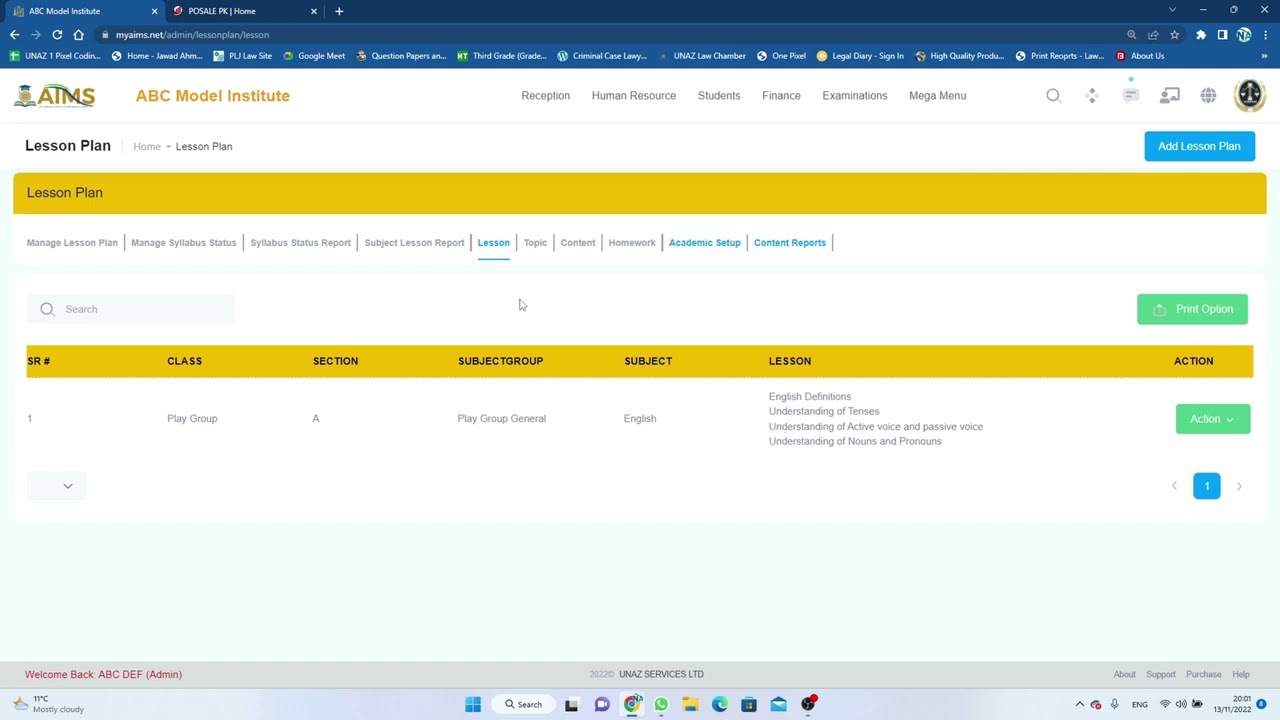
Task: Open the About footer link
Action: click(x=1125, y=675)
